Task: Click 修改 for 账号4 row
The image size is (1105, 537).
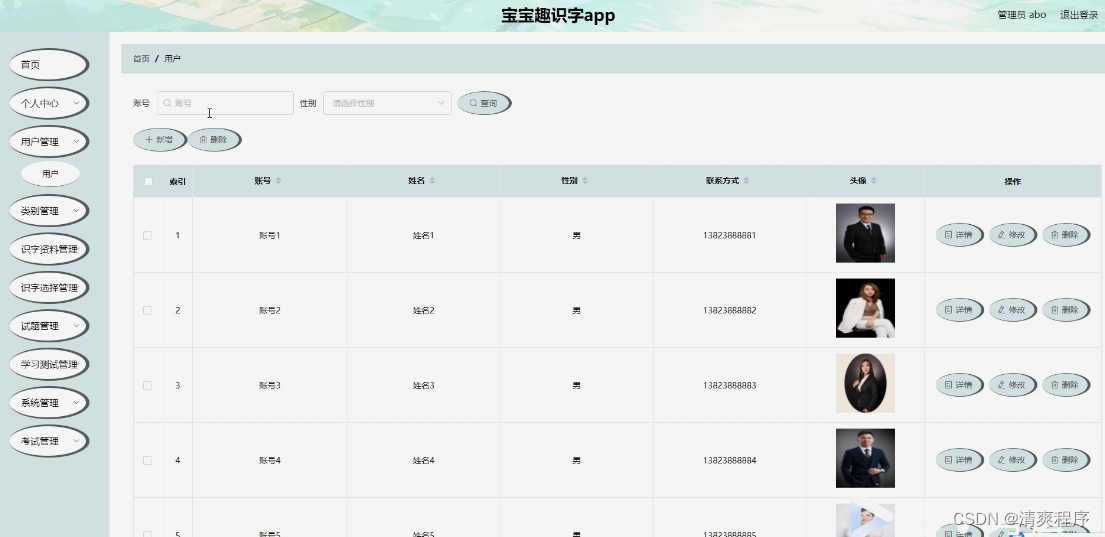Action: click(1013, 459)
